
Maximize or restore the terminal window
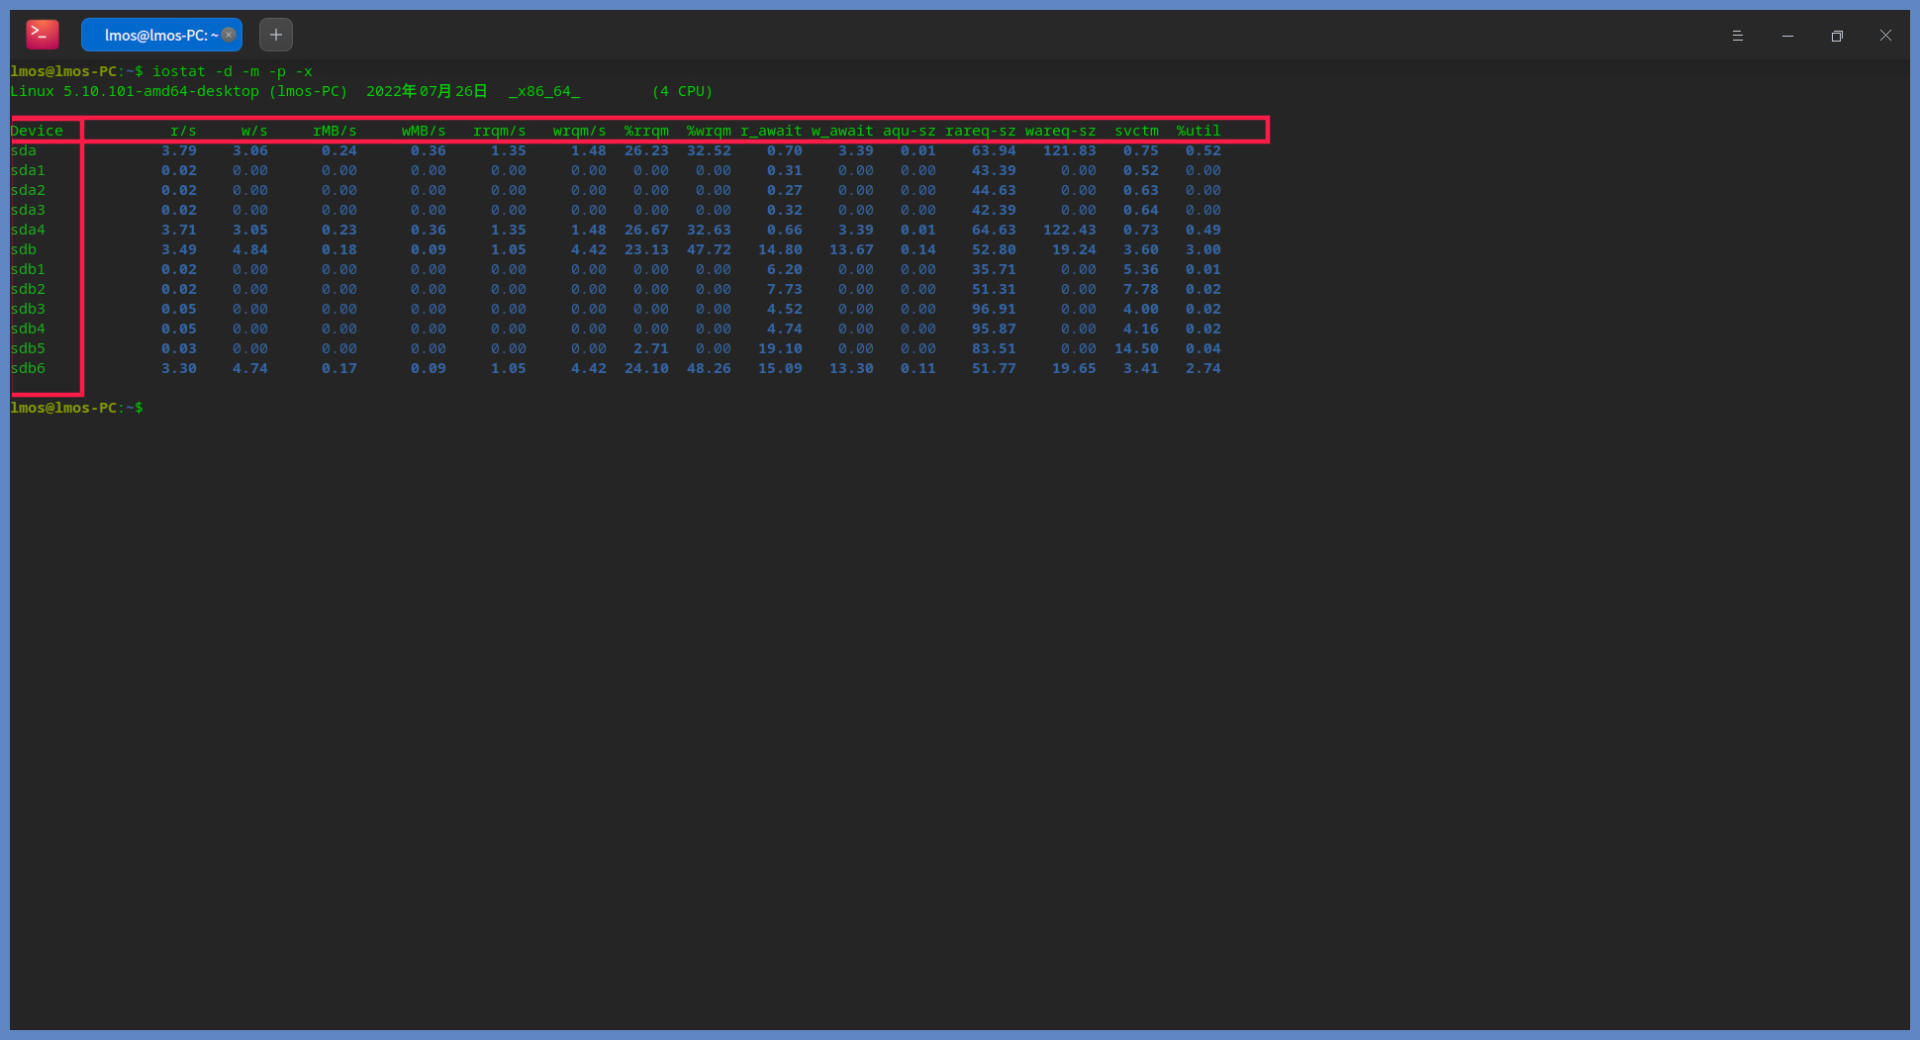click(1836, 36)
